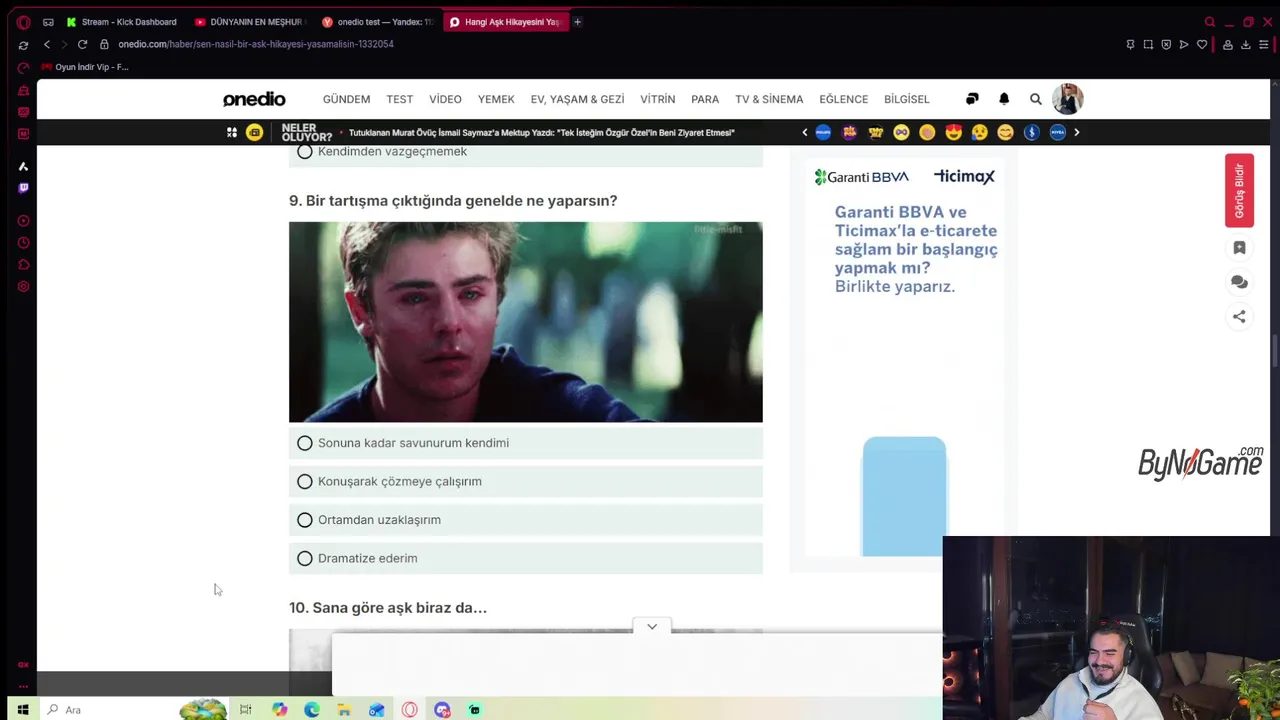
Task: Click the page vertical scrollbar thumb
Action: (x=1275, y=353)
